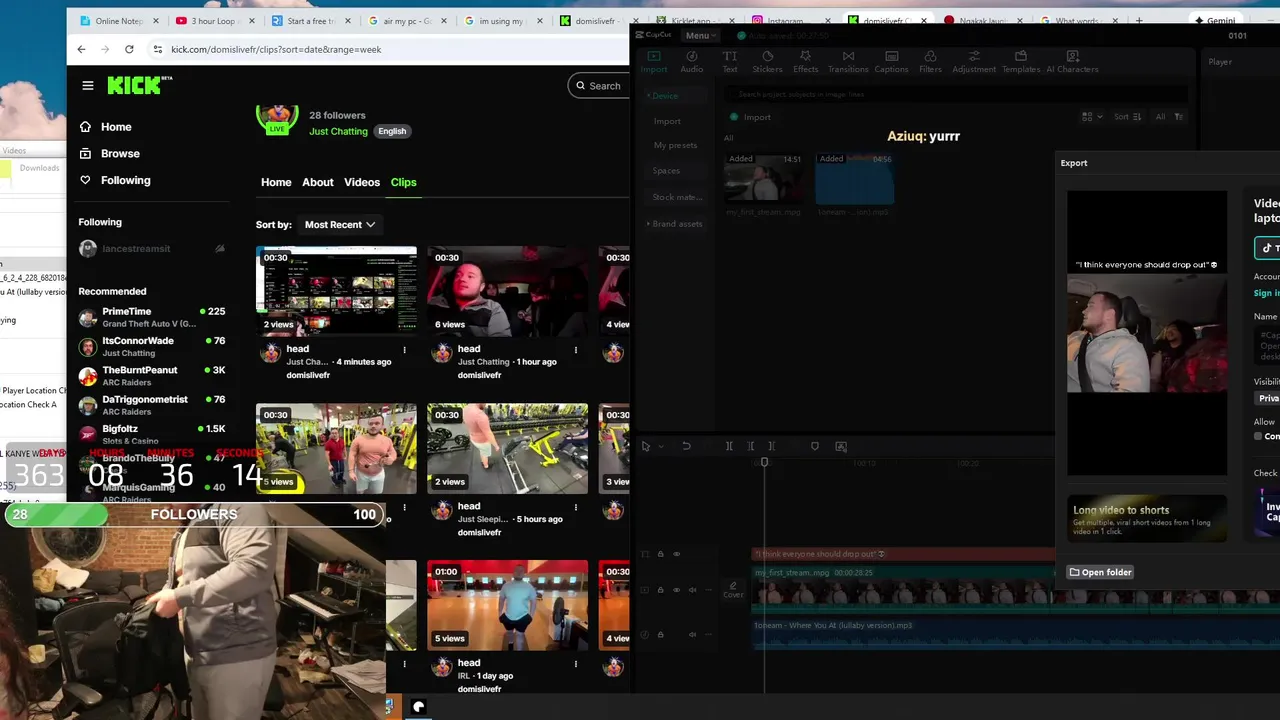
Task: Select the 1oneam mp3 audio thumbnail
Action: point(854,178)
